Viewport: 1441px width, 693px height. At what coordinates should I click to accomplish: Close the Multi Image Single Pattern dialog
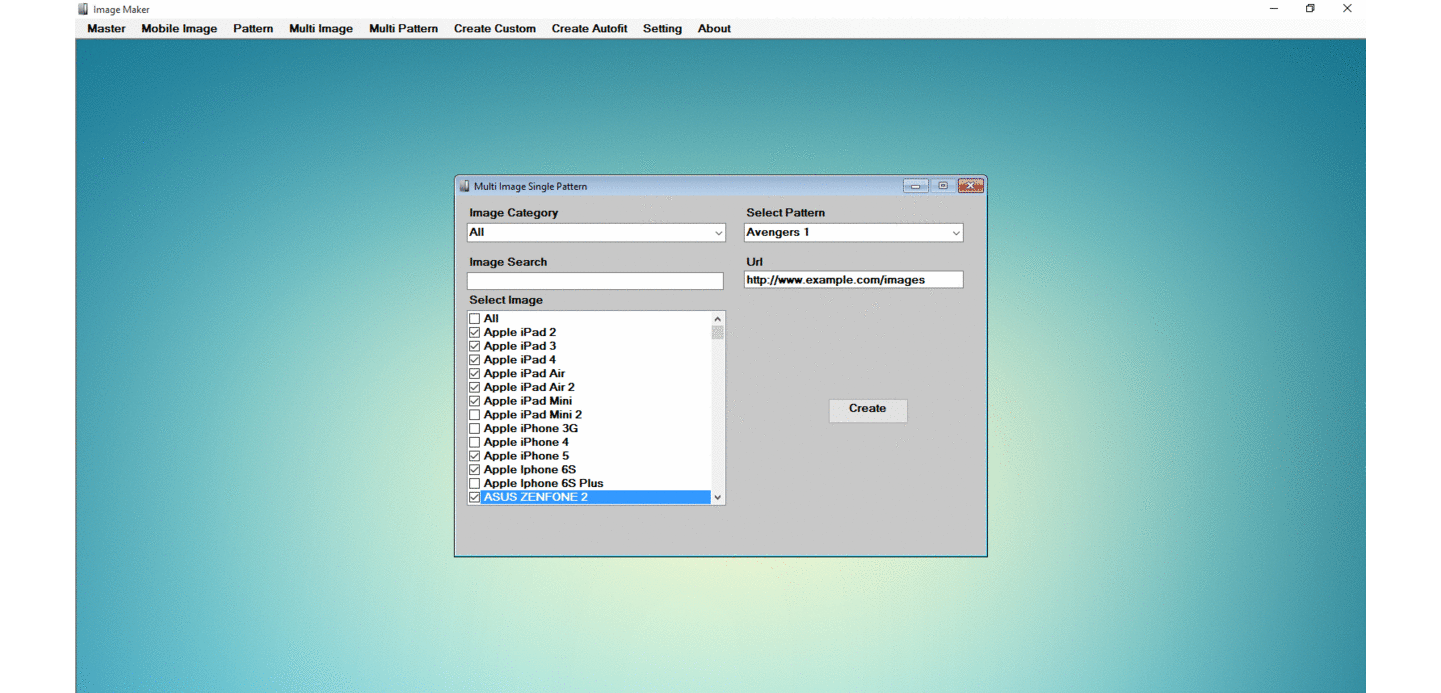[971, 186]
